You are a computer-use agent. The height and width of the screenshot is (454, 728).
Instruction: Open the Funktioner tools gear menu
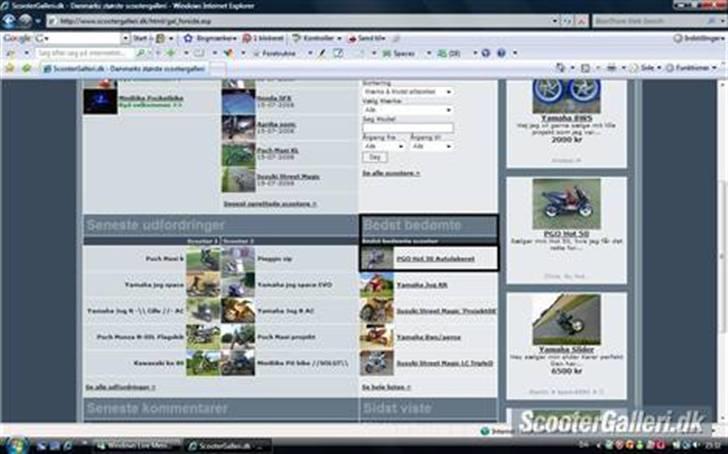692,68
